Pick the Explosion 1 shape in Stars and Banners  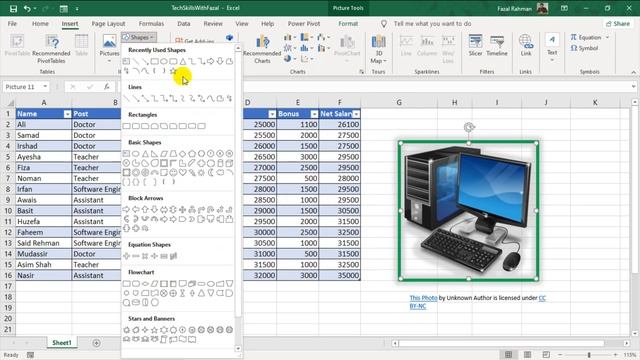click(x=126, y=330)
